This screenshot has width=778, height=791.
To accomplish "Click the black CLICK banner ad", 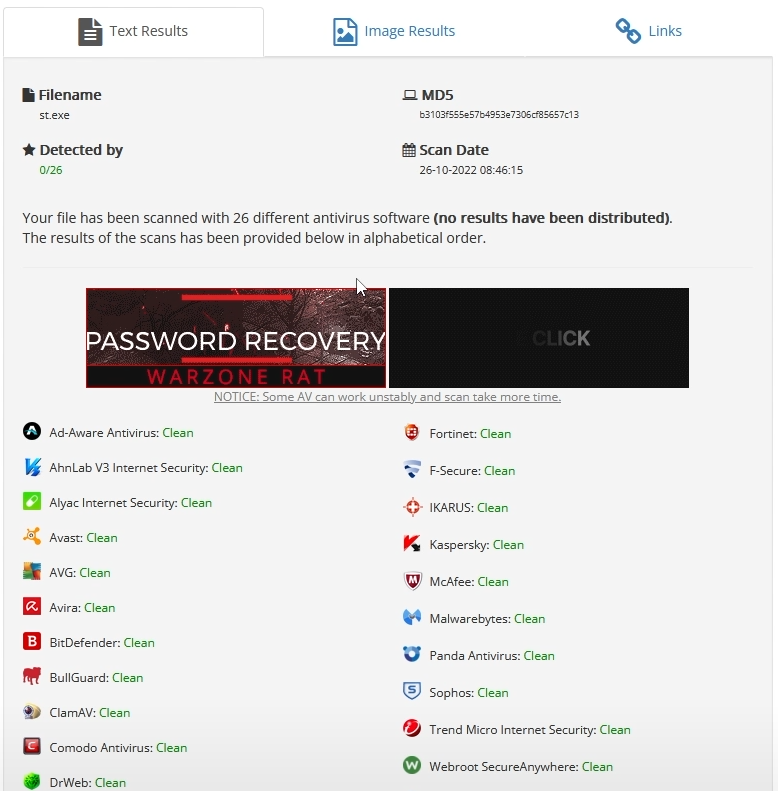I will coord(539,338).
